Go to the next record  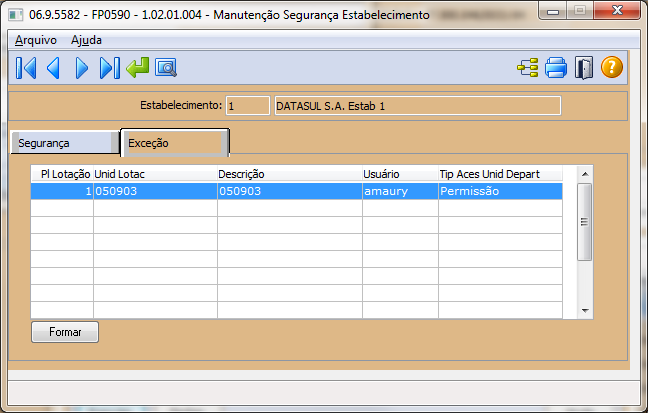click(81, 68)
